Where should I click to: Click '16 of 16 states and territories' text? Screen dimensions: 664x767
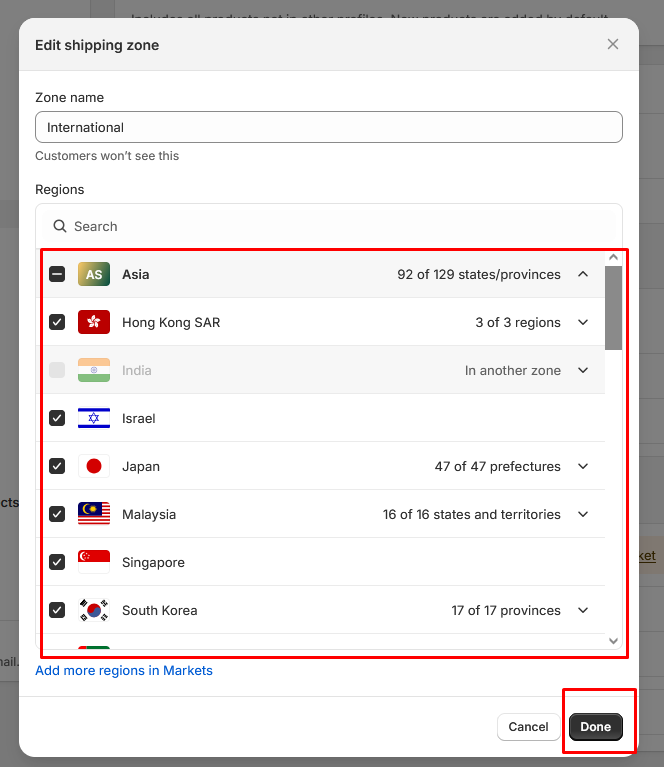click(x=471, y=514)
